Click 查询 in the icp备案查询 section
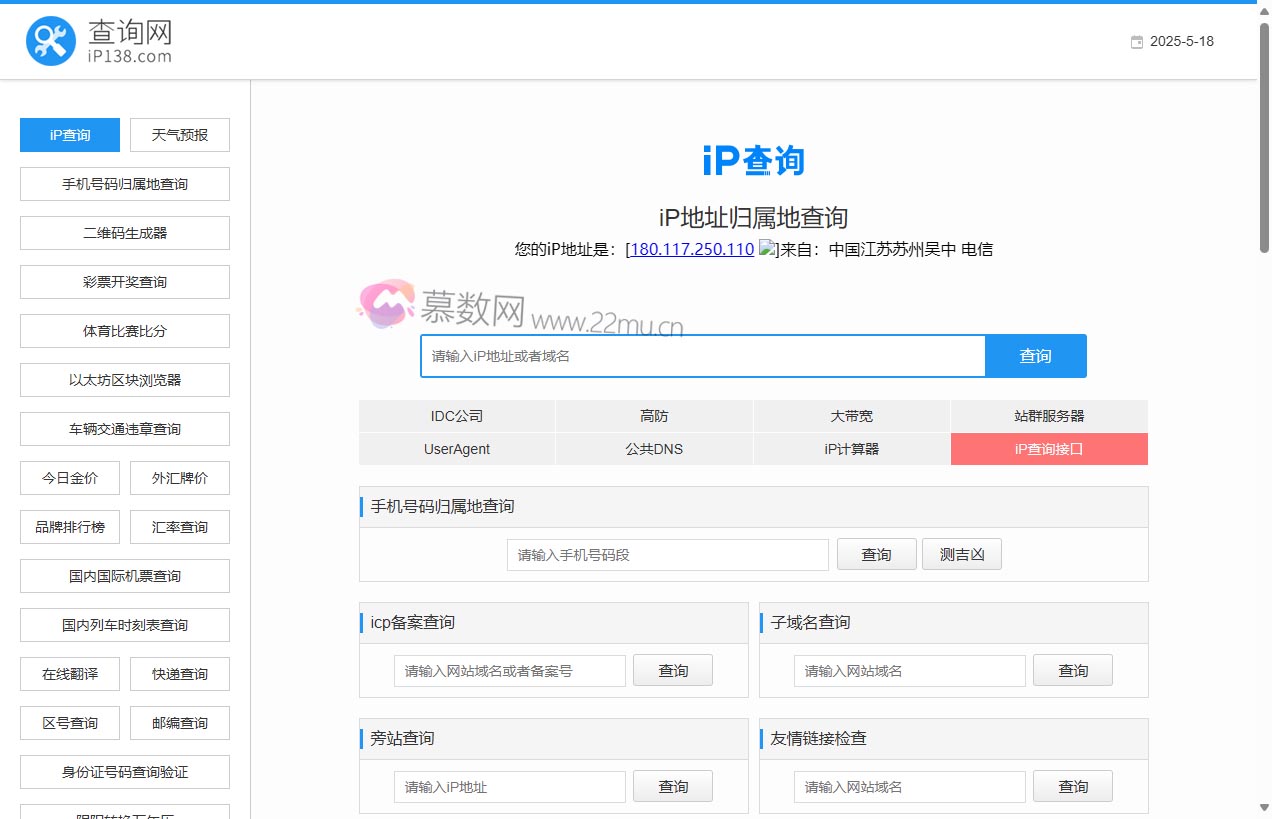Screen dimensions: 1272x819 (673, 670)
